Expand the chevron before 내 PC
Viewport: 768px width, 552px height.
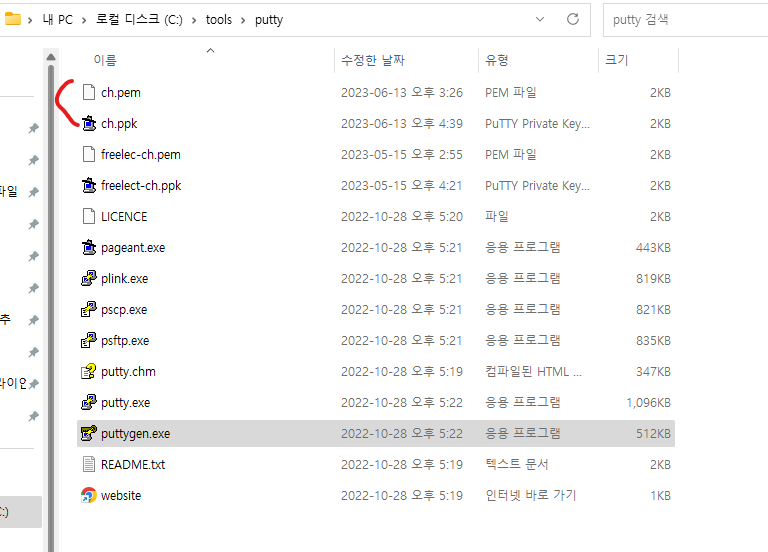pyautogui.click(x=30, y=20)
